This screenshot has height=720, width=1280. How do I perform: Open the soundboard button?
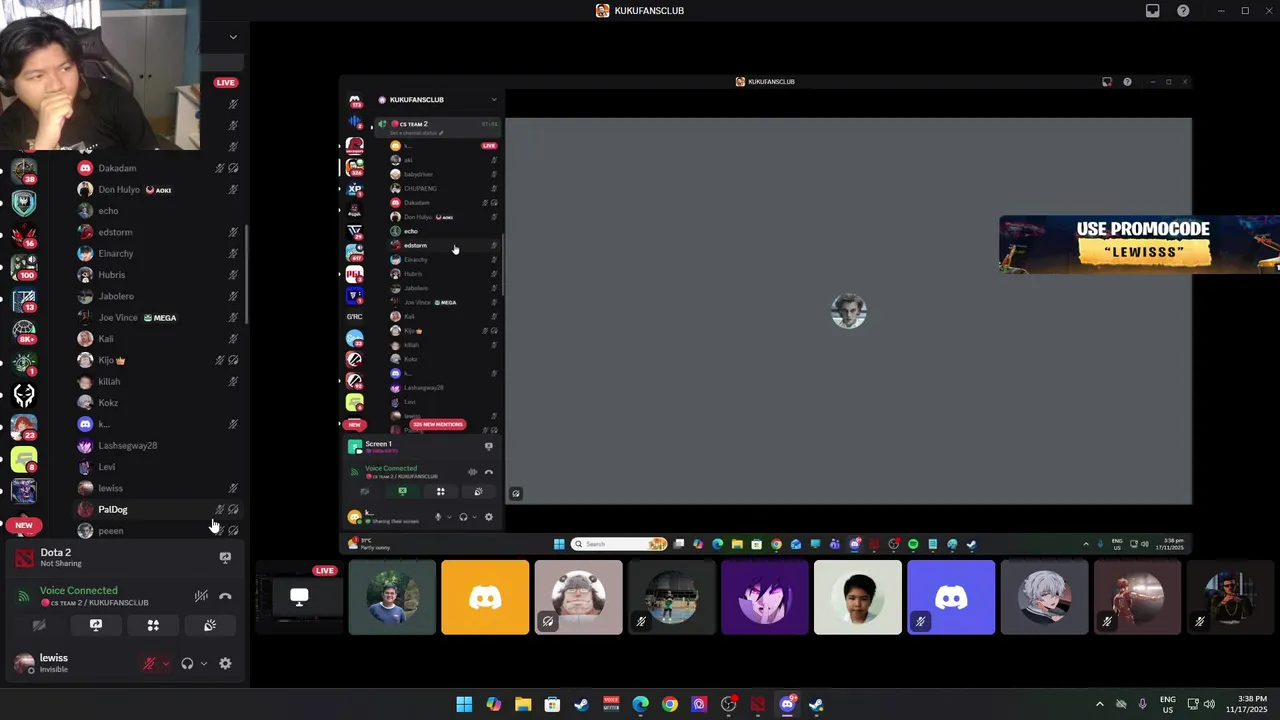[210, 625]
